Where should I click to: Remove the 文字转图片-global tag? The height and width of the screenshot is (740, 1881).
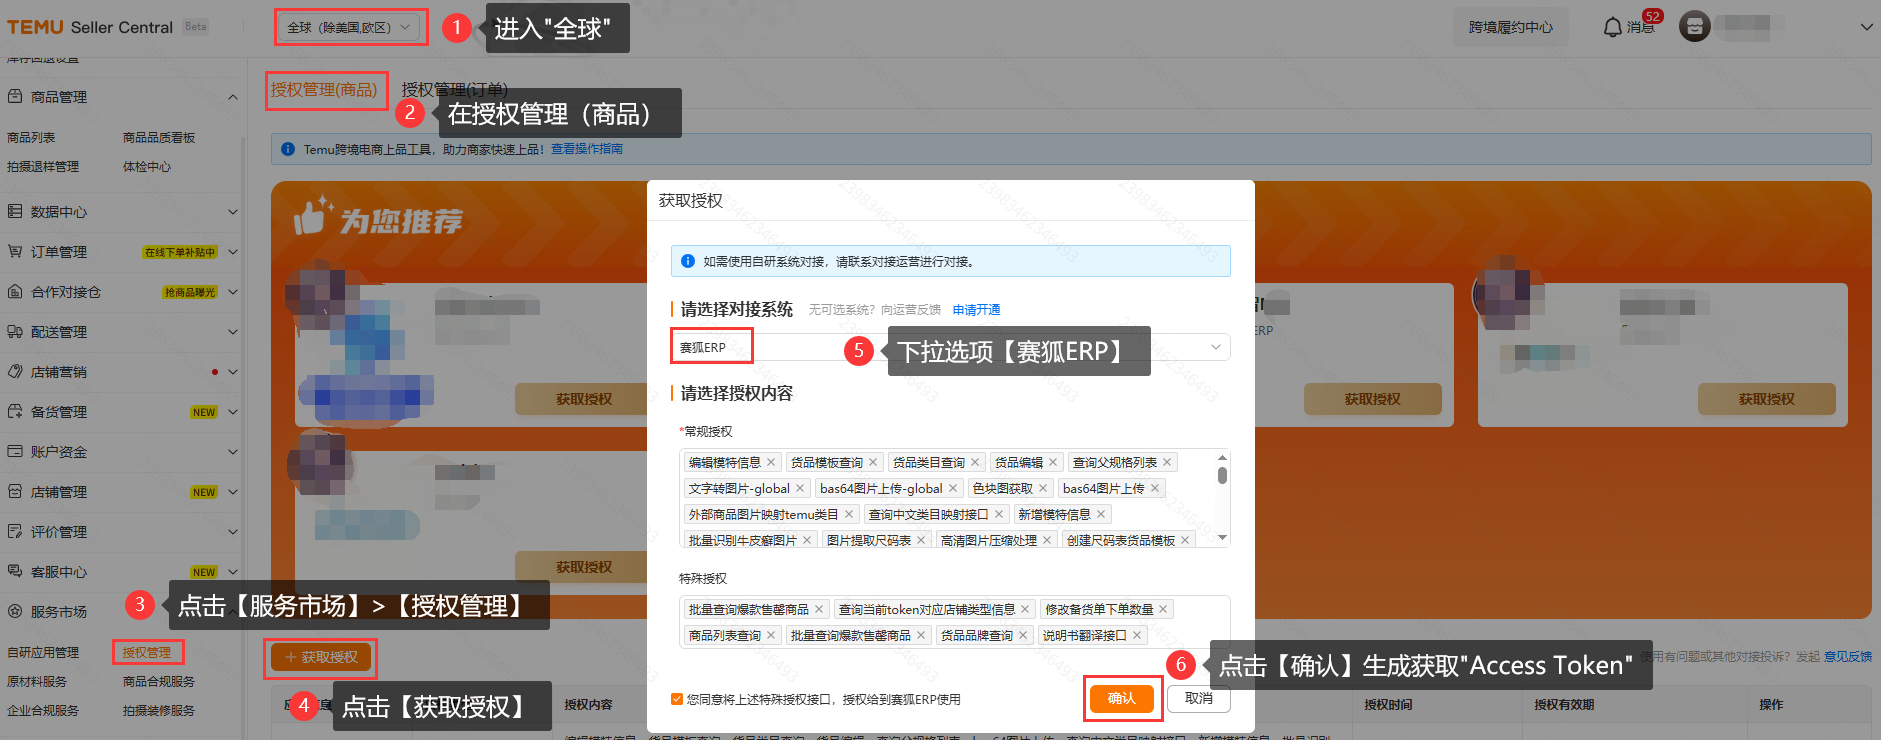tap(800, 488)
